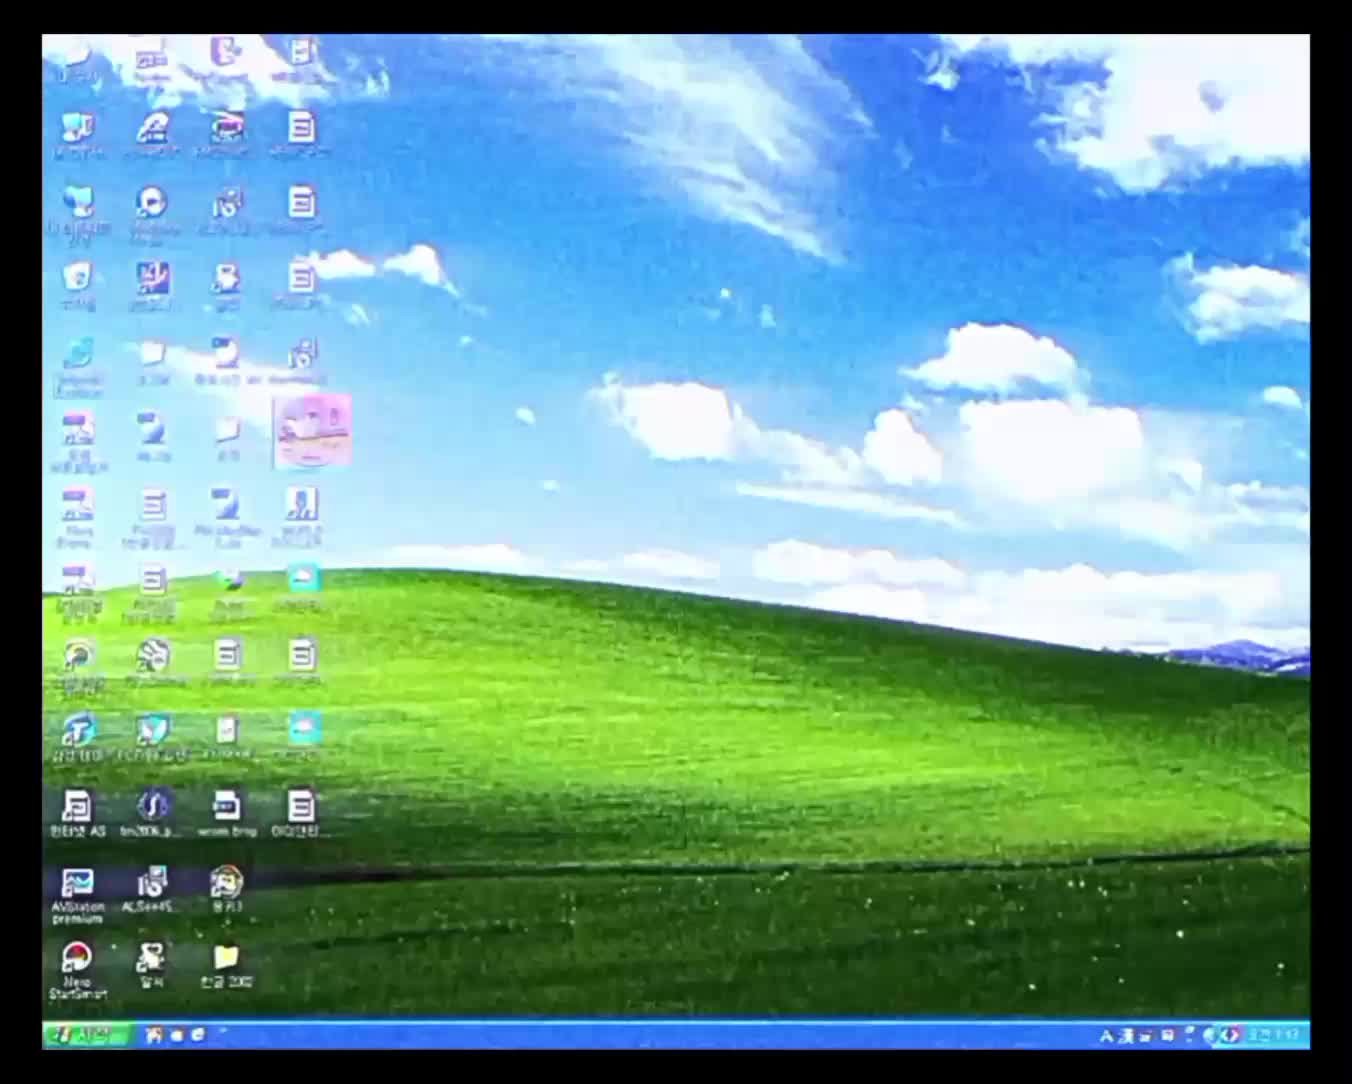Click Internet Explorer icon in Quick Launch
This screenshot has height=1084, width=1352.
[197, 1034]
